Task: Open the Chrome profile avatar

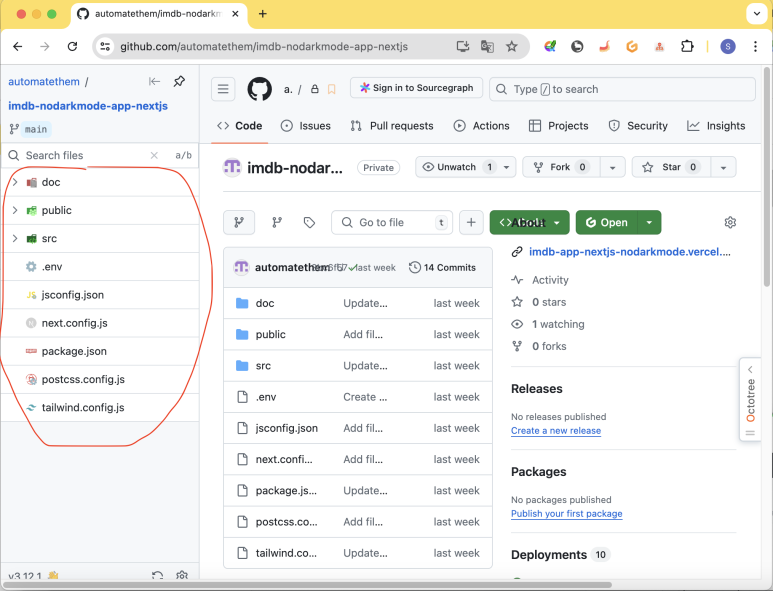Action: (x=728, y=46)
